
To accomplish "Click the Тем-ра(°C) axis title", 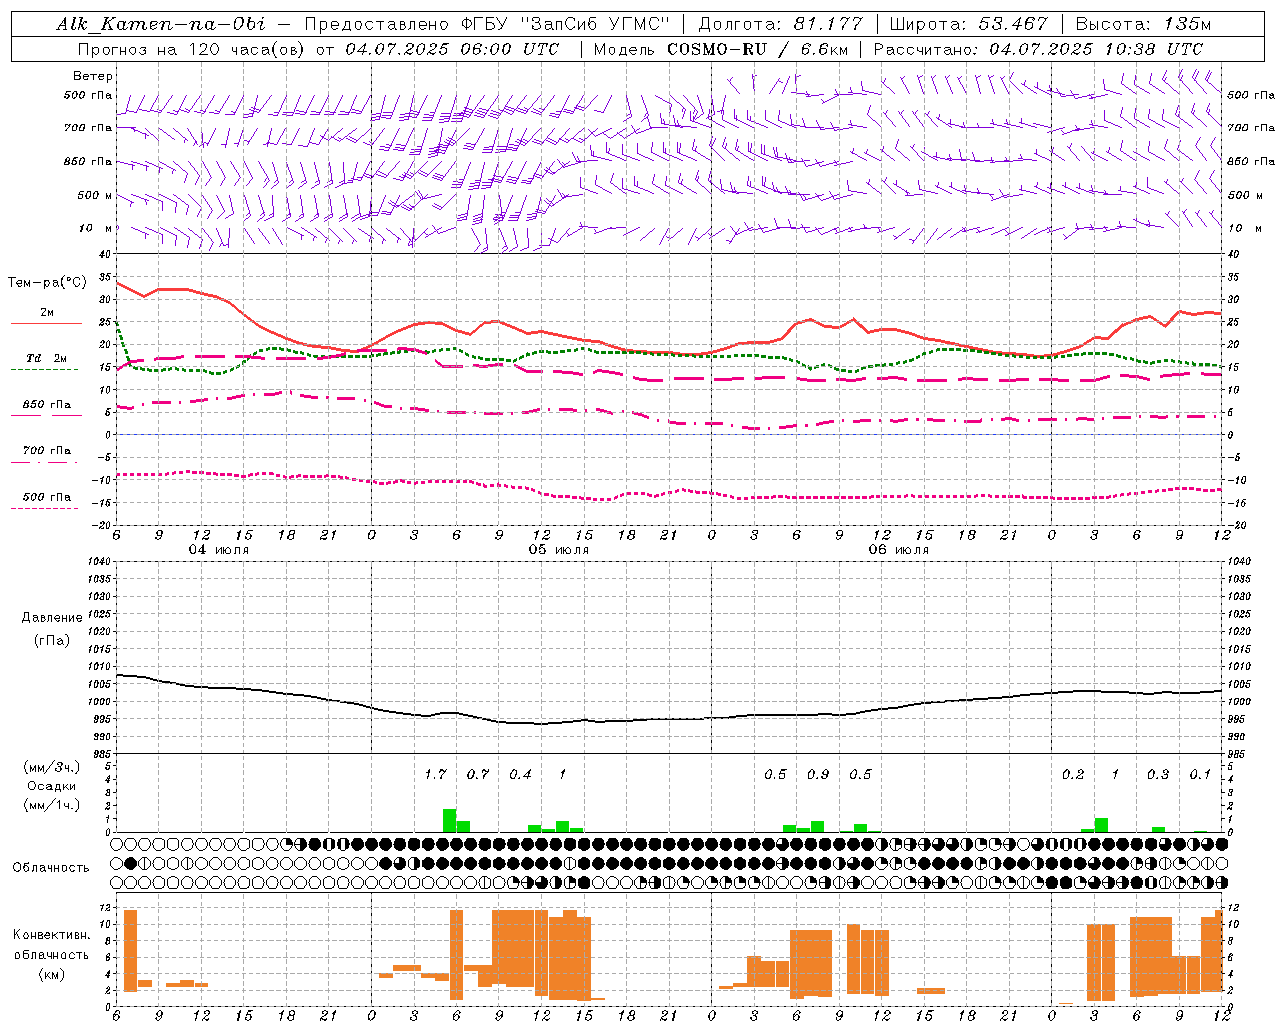I will (x=48, y=283).
